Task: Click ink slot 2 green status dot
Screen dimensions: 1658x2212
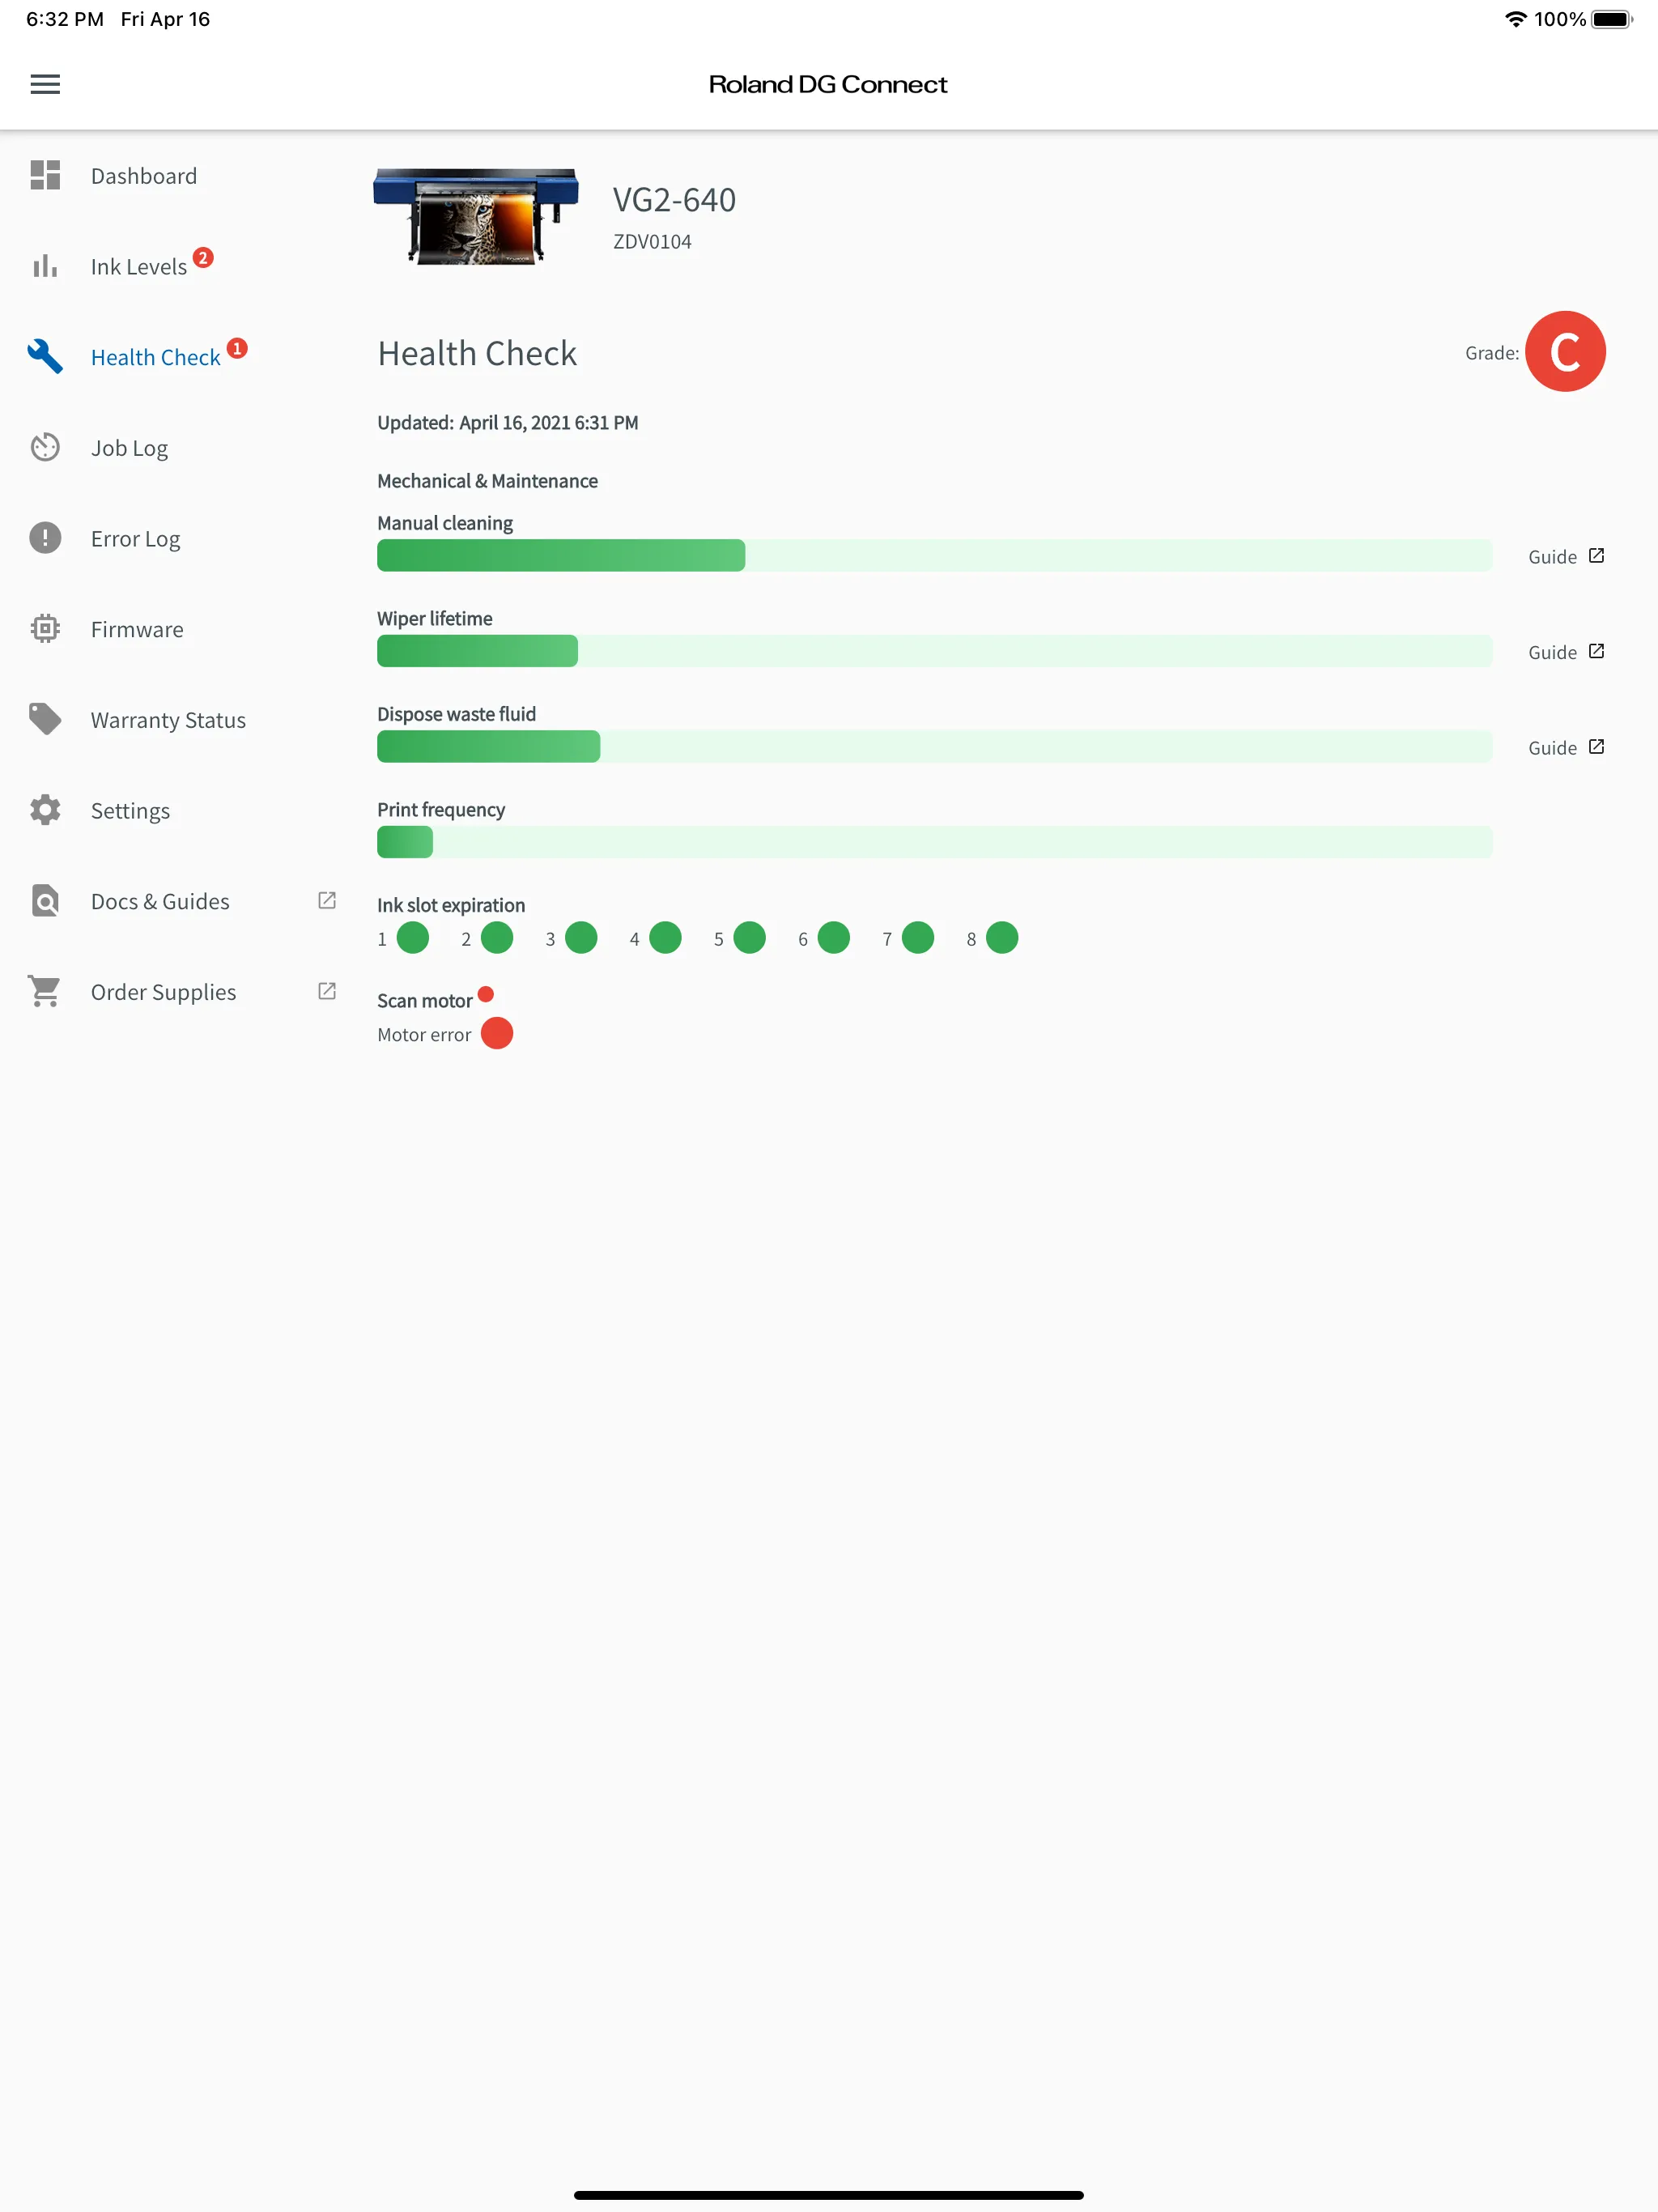Action: [x=497, y=938]
